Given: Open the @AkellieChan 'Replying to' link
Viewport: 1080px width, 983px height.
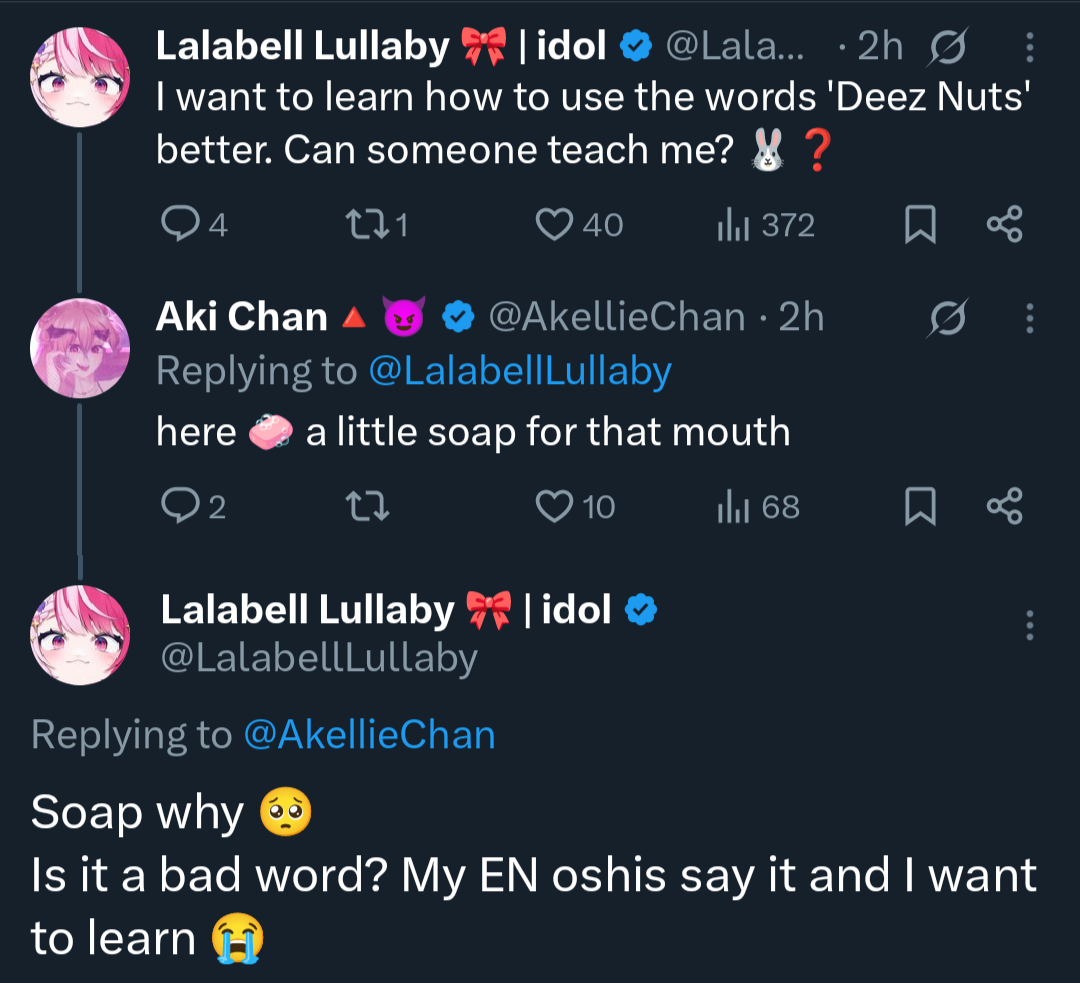Looking at the screenshot, I should coord(369,735).
